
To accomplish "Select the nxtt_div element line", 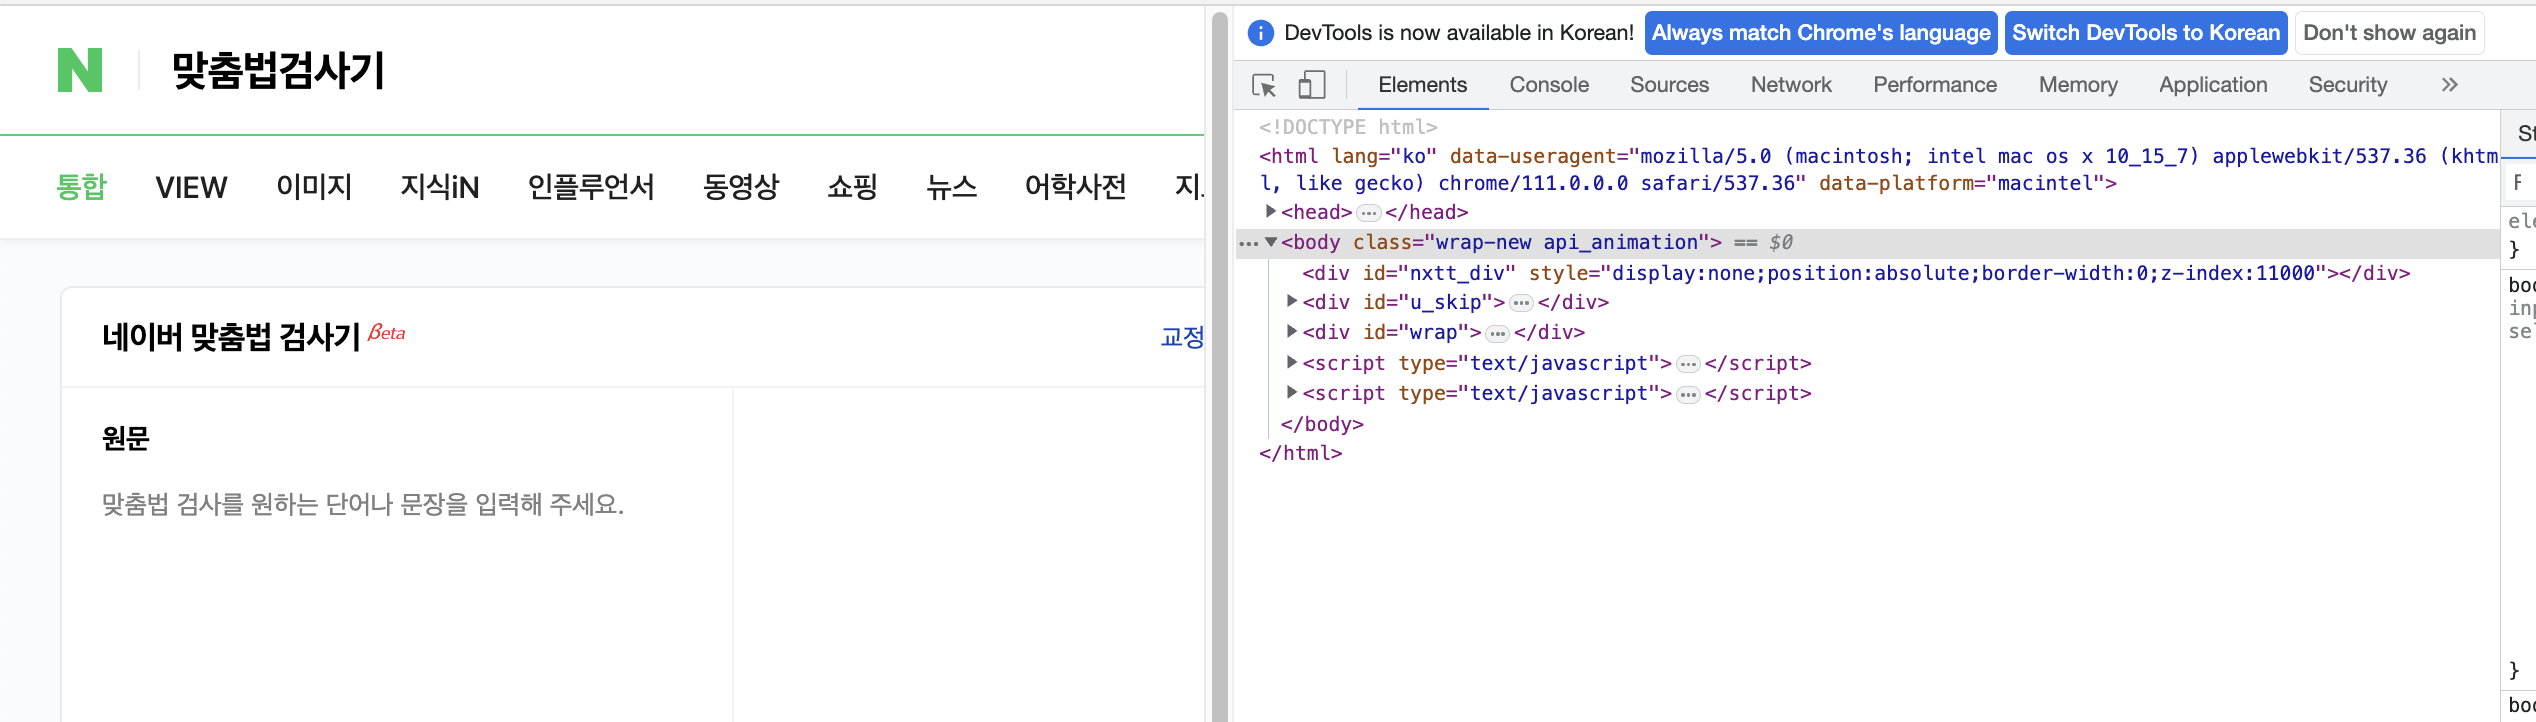I will pyautogui.click(x=1856, y=273).
